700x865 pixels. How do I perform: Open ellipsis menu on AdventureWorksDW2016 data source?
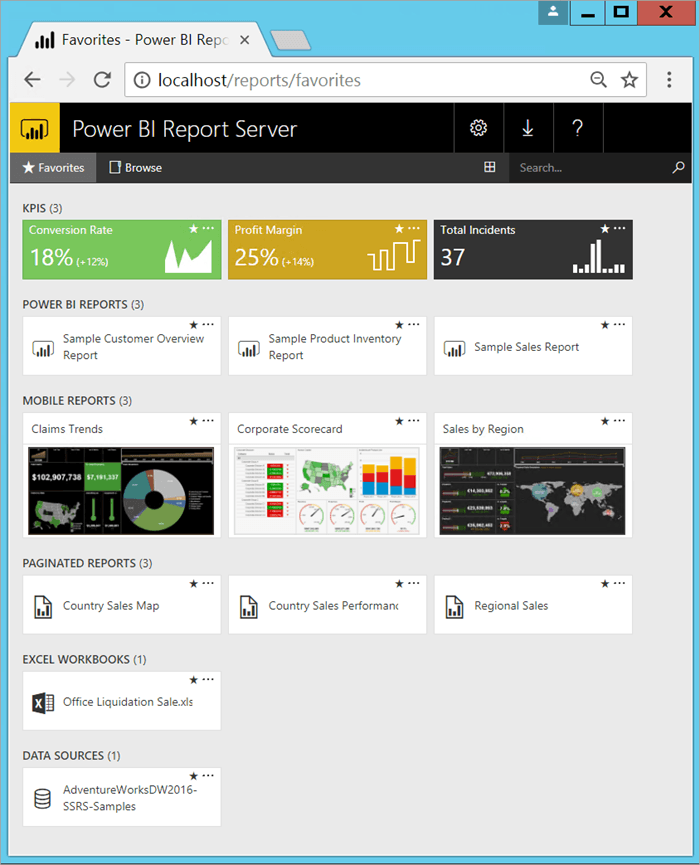(208, 775)
